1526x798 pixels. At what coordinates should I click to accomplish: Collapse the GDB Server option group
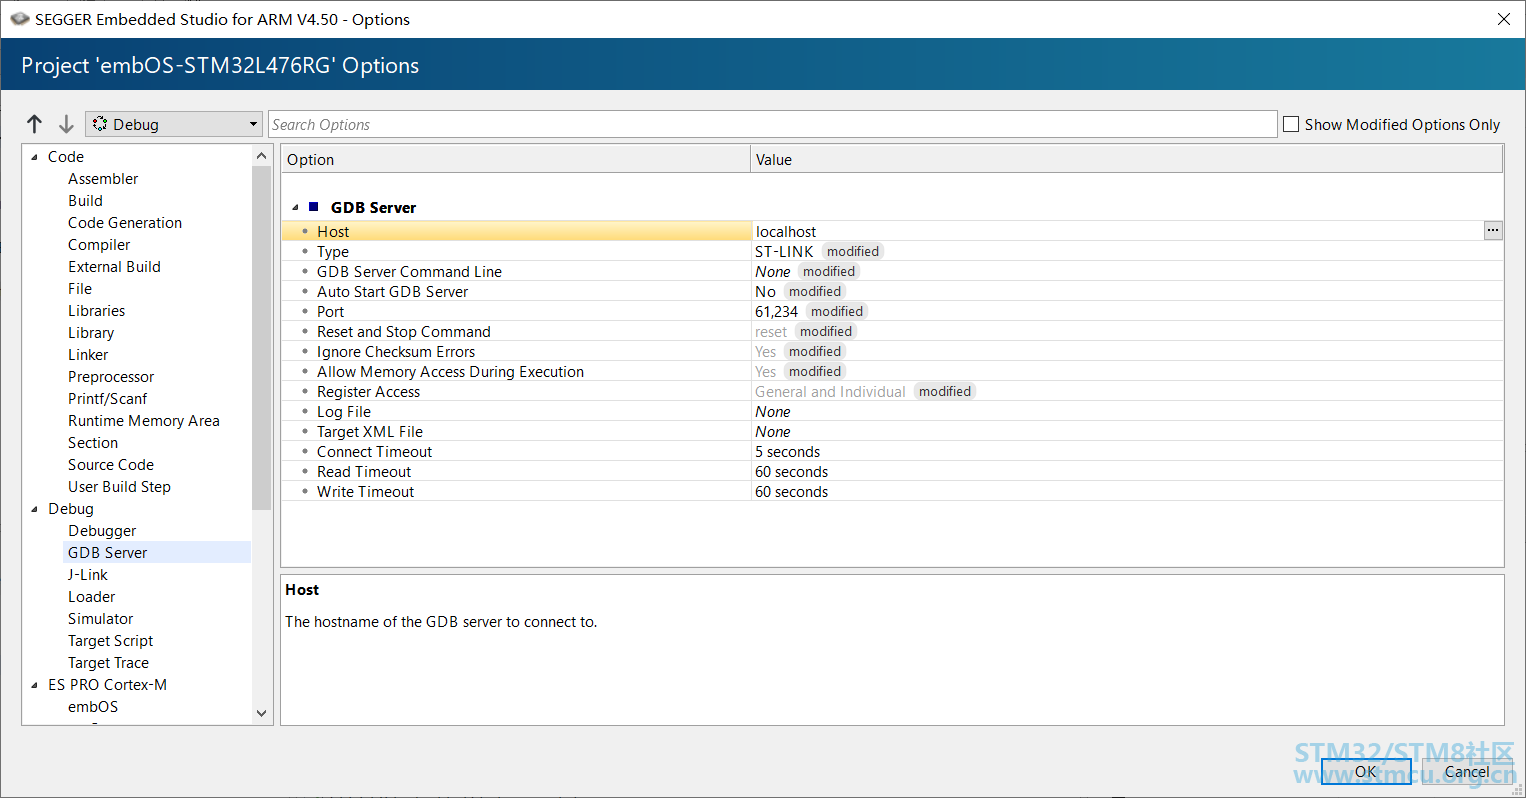click(295, 208)
